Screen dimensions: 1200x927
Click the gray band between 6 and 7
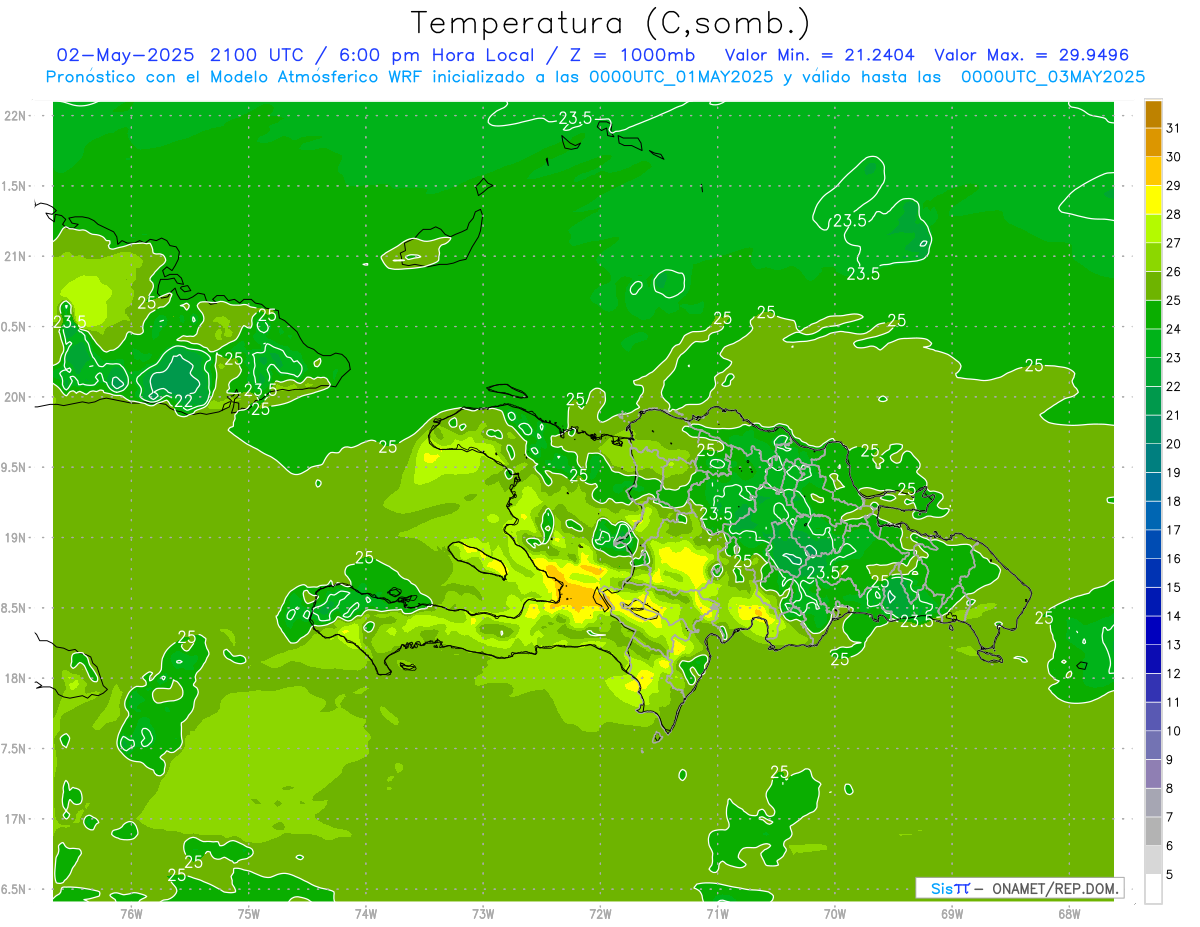pyautogui.click(x=1153, y=831)
